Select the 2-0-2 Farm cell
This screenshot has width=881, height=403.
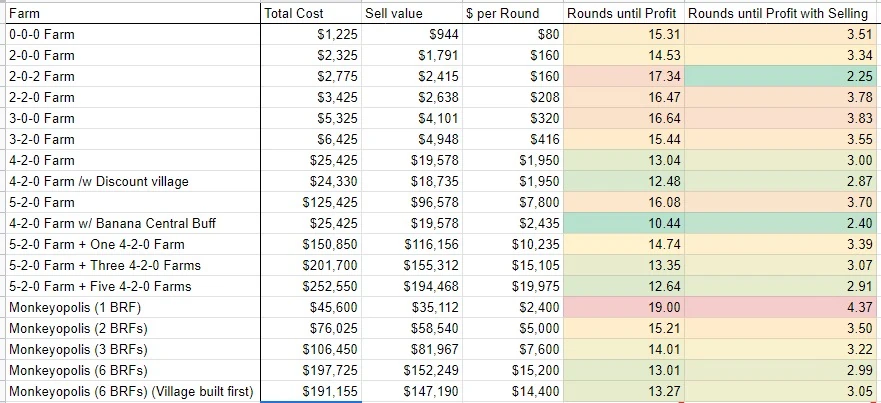pos(130,76)
